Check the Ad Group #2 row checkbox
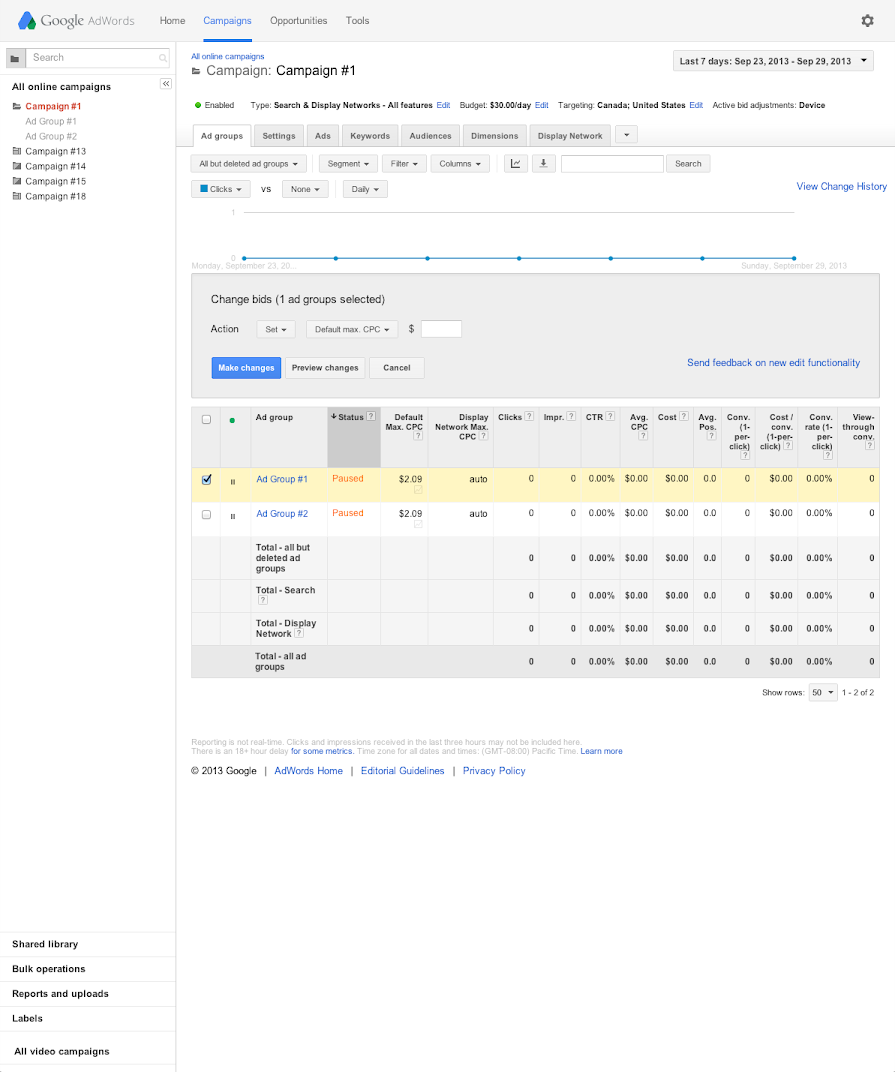This screenshot has height=1072, width=895. click(206, 513)
